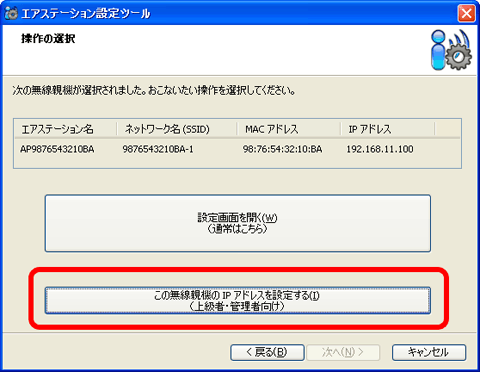The width and height of the screenshot is (480, 372).
Task: Go back with the 戻る(B) button
Action: click(x=267, y=352)
